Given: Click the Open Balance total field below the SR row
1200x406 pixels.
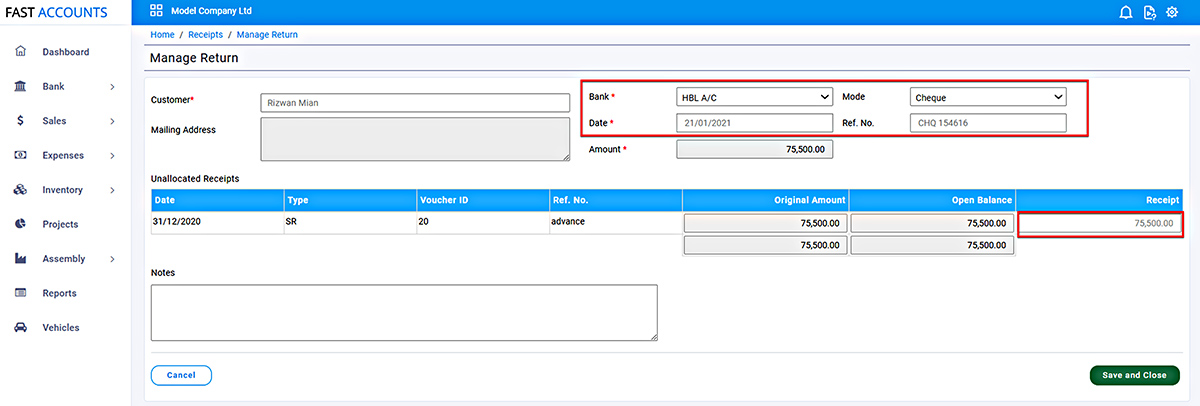Looking at the screenshot, I should coord(932,245).
